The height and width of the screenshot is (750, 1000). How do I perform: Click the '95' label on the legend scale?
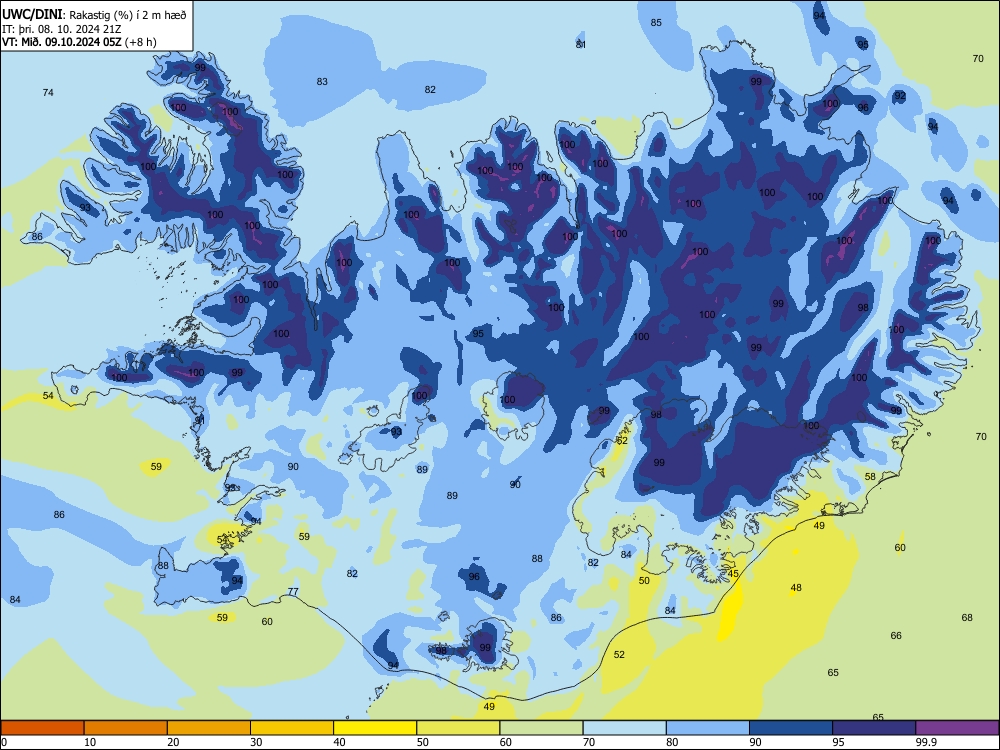(x=838, y=742)
